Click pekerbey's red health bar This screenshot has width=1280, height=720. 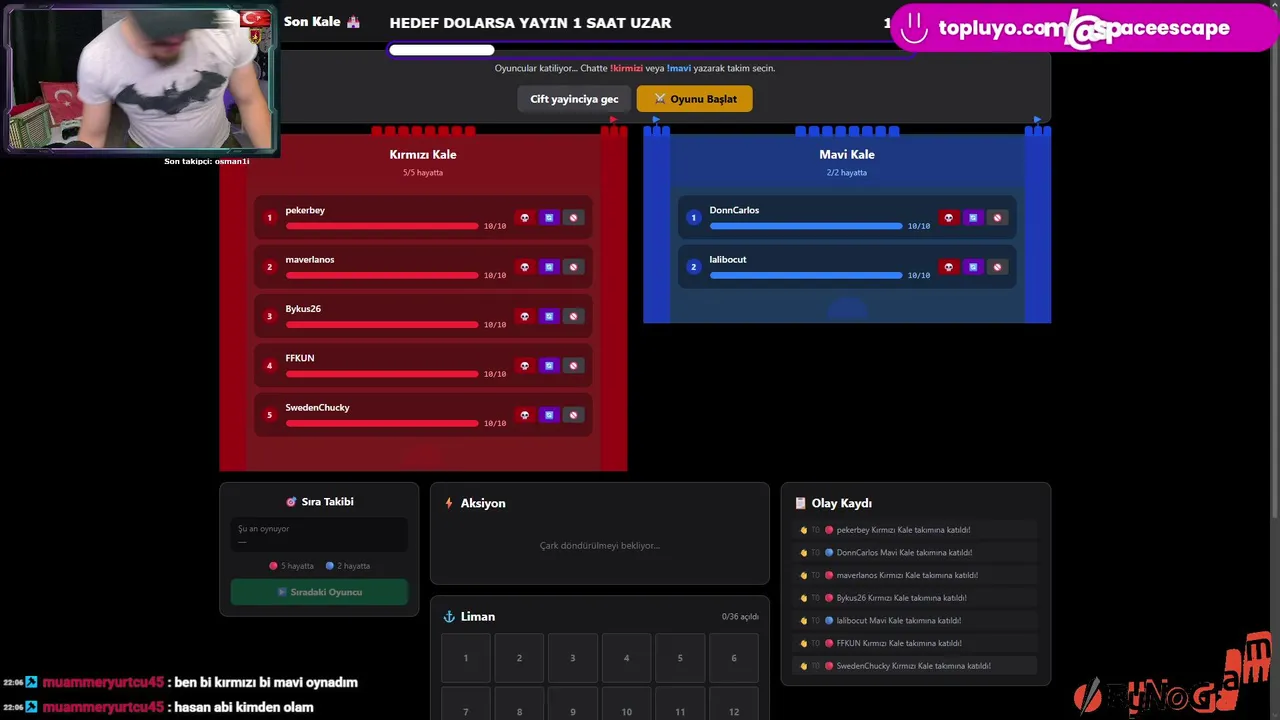point(382,226)
